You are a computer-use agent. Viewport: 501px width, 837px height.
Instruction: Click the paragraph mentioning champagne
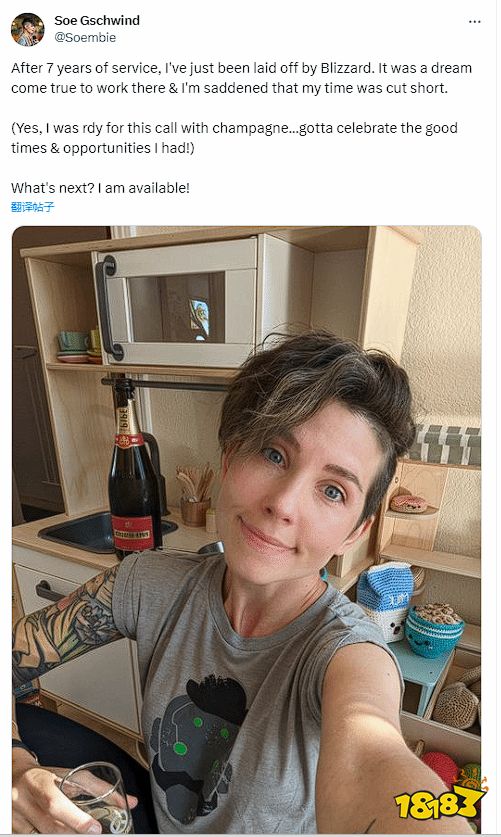click(x=234, y=138)
